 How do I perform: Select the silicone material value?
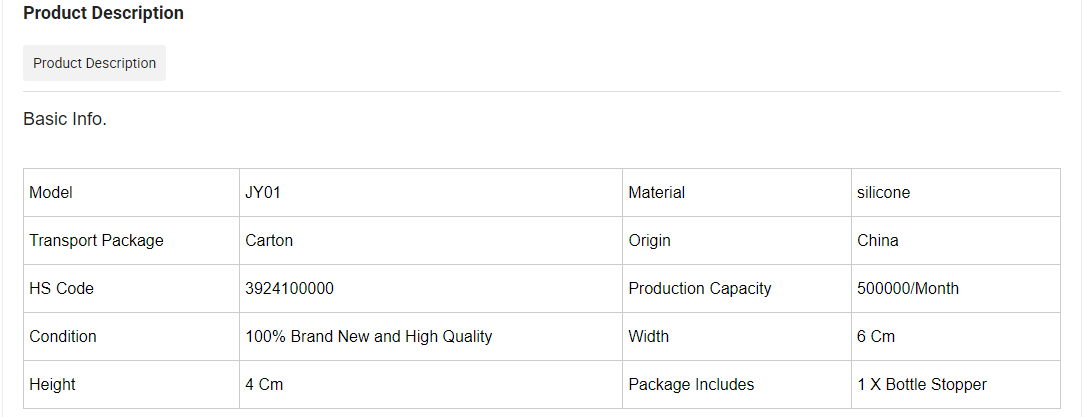[x=884, y=192]
